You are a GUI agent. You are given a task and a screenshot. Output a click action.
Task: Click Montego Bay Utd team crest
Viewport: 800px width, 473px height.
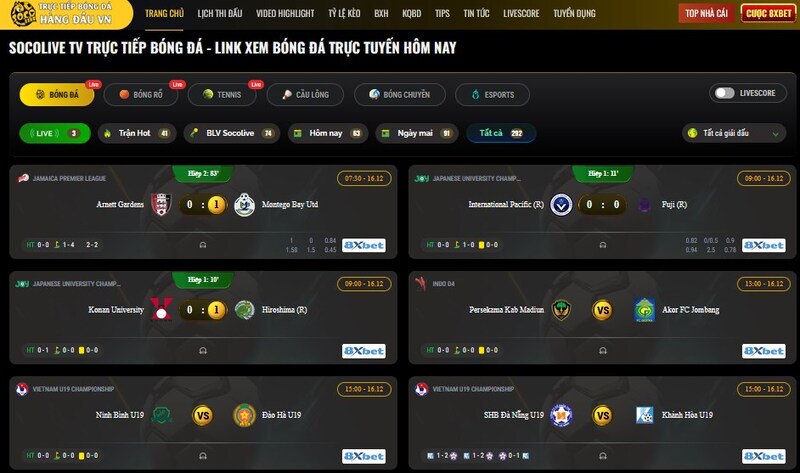244,205
